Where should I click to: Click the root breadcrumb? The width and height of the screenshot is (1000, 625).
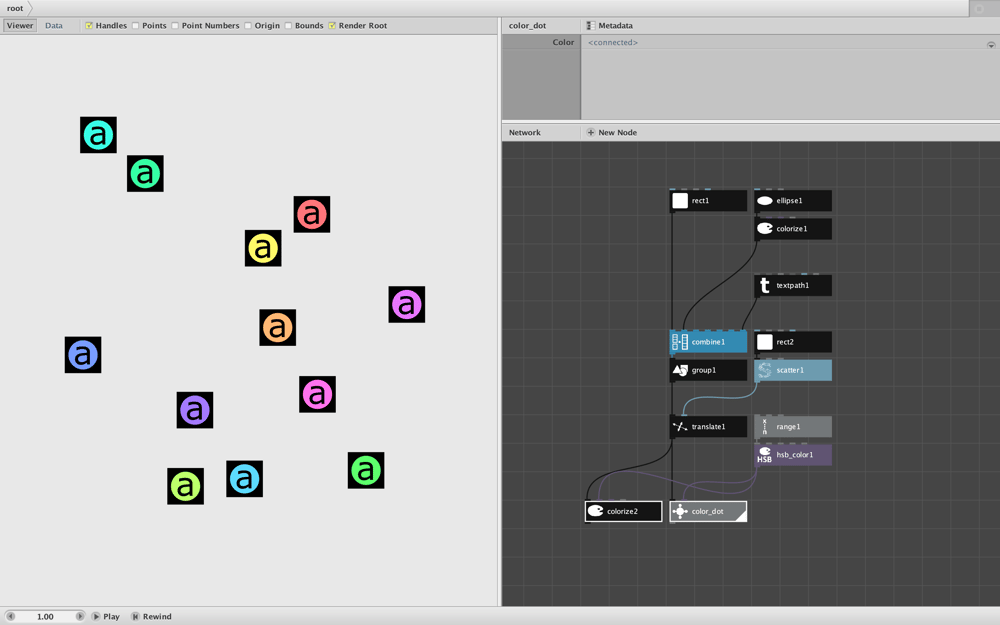click(15, 8)
